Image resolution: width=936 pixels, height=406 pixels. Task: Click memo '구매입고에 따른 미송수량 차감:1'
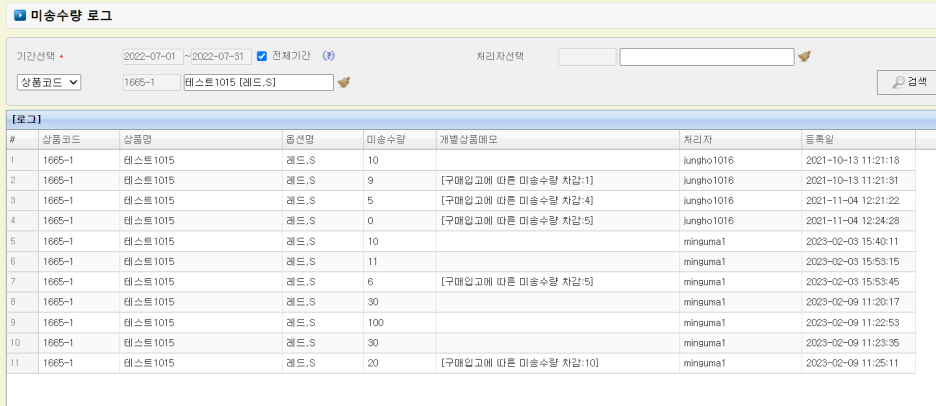coord(517,180)
